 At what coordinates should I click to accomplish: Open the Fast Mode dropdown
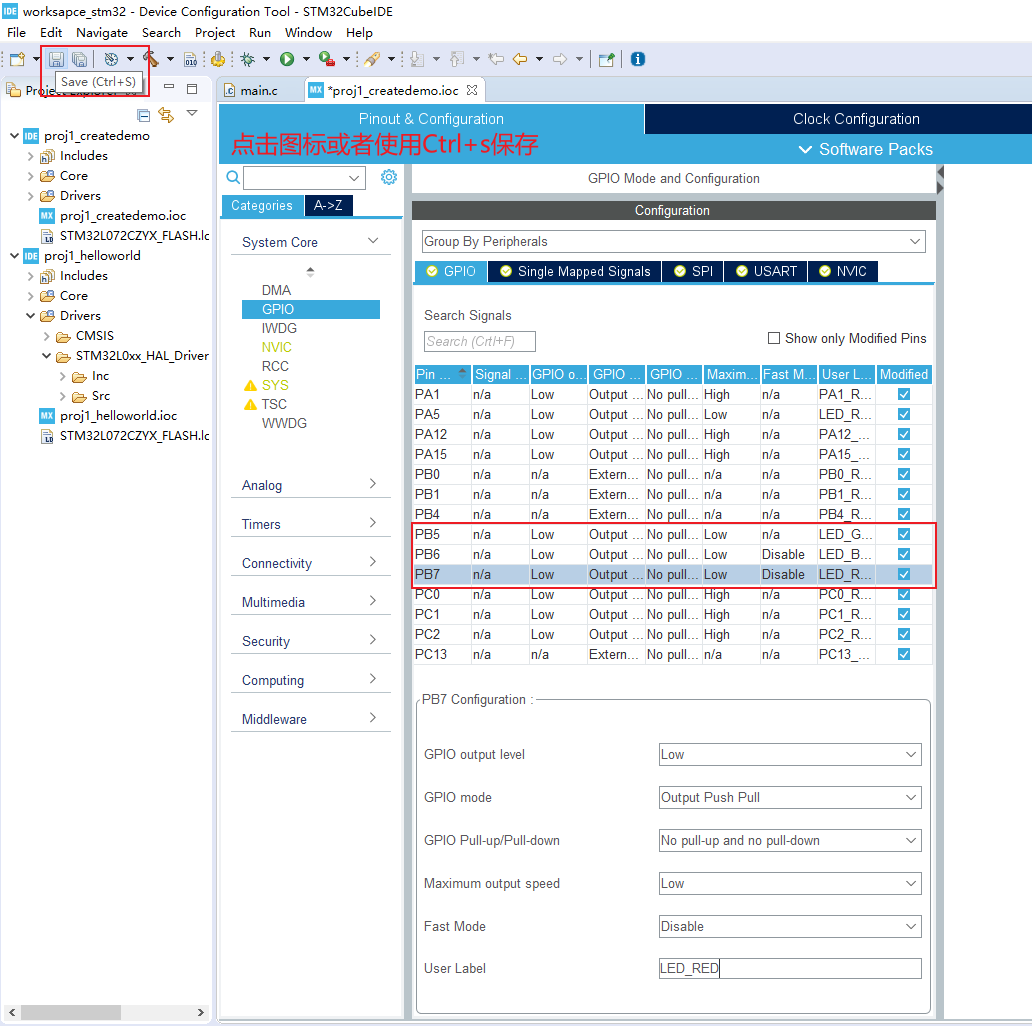coord(790,926)
